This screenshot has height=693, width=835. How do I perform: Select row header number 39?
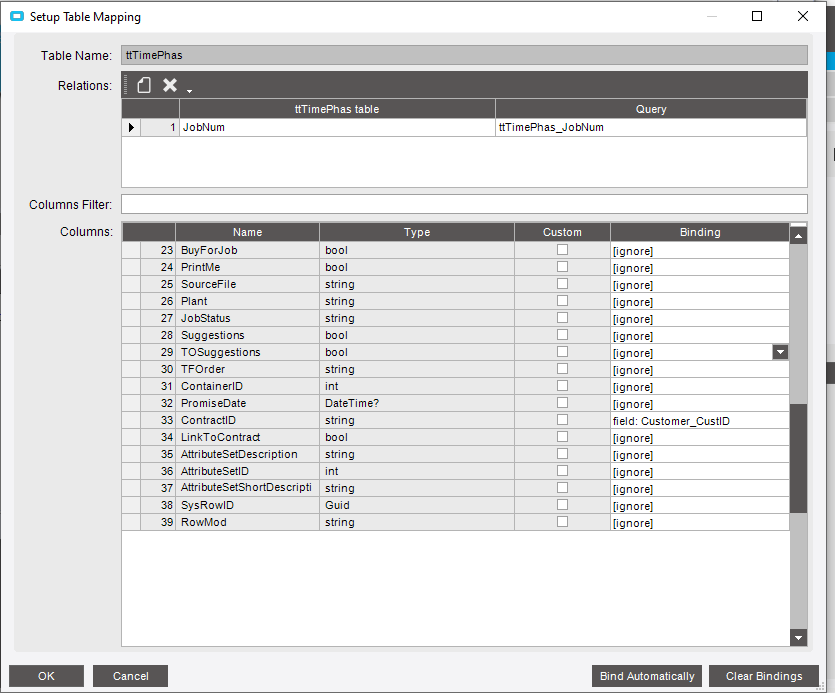pos(158,522)
